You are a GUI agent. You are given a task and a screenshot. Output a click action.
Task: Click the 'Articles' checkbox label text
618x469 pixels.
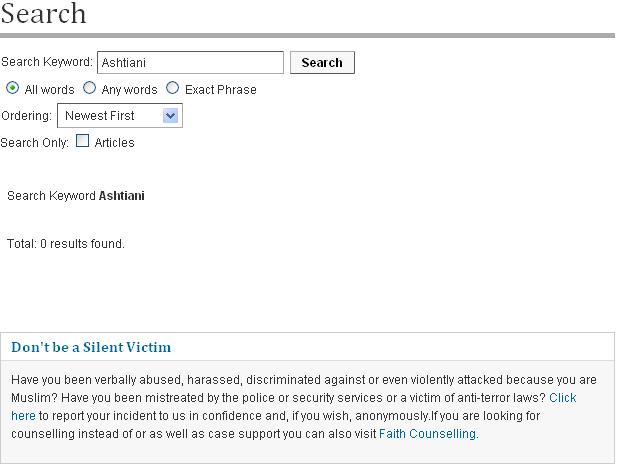[114, 143]
